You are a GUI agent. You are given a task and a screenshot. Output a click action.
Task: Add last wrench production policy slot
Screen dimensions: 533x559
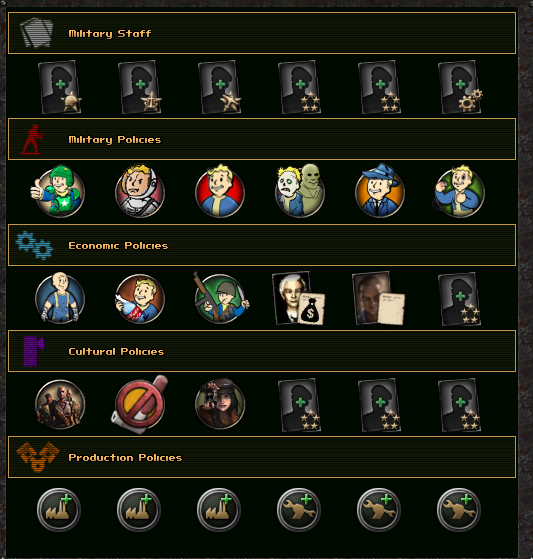[459, 509]
